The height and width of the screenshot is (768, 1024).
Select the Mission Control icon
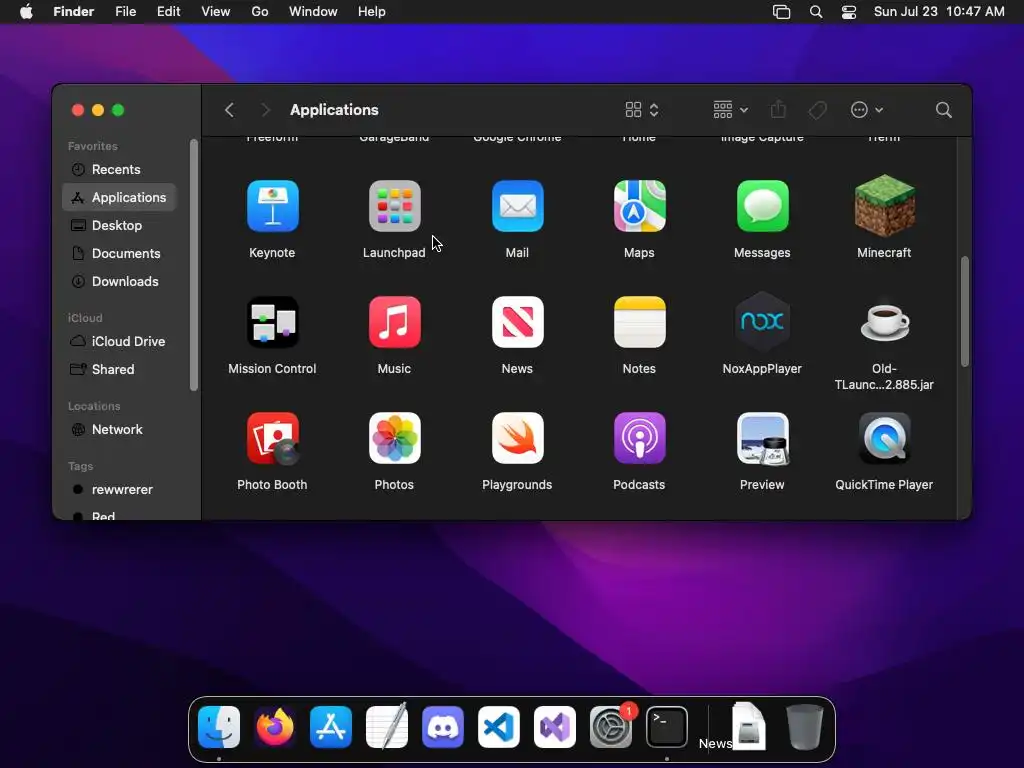(x=272, y=322)
